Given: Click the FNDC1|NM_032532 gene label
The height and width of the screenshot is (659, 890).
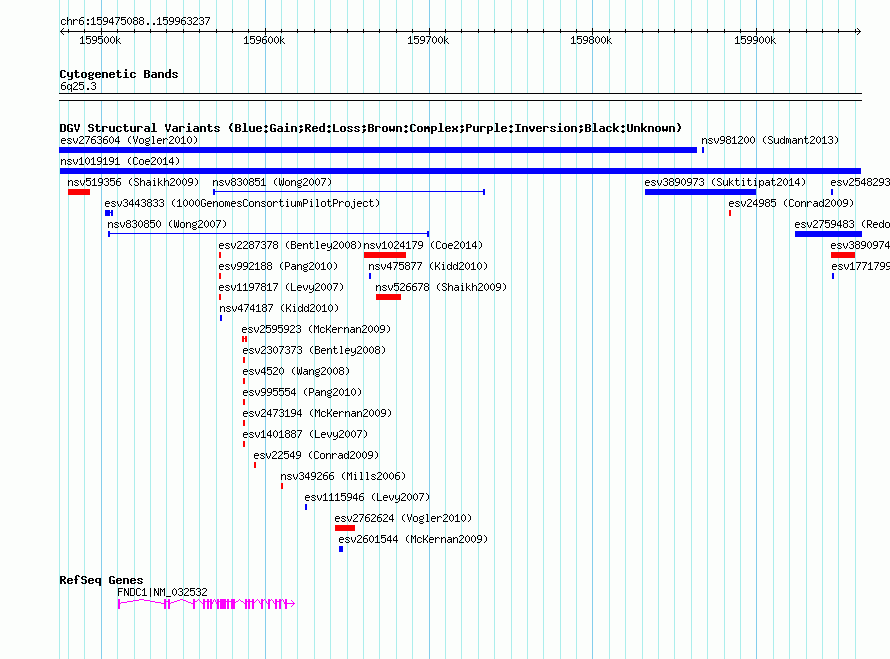Looking at the screenshot, I should [x=162, y=592].
